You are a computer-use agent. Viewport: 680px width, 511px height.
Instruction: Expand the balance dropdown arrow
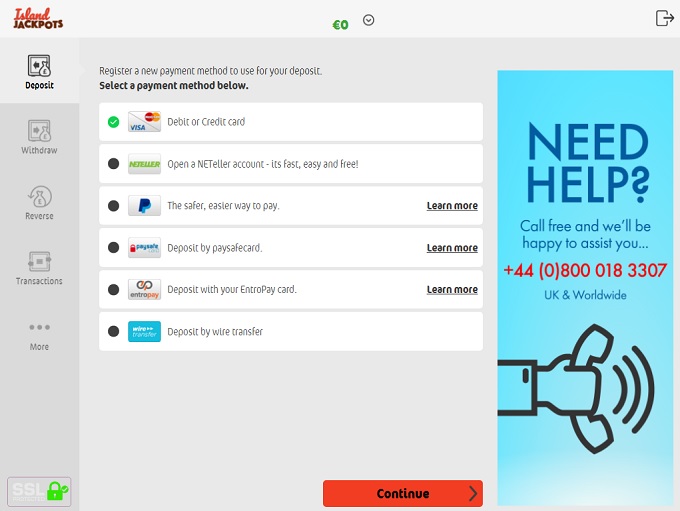click(x=368, y=20)
